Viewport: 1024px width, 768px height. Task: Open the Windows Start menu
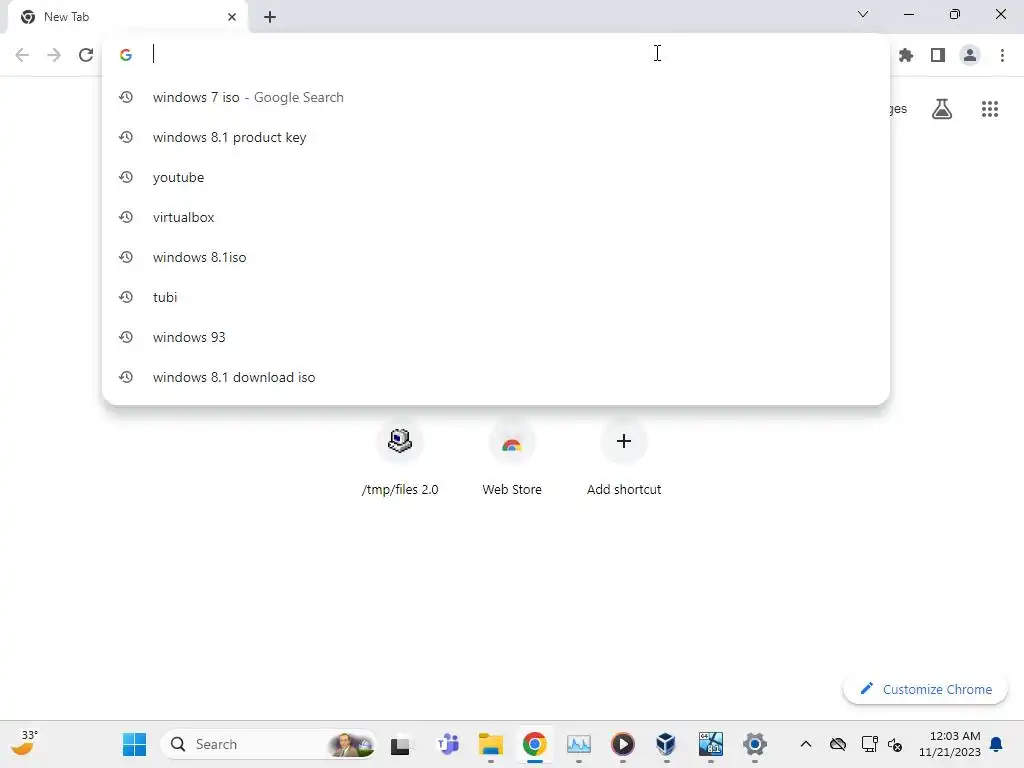[x=135, y=744]
